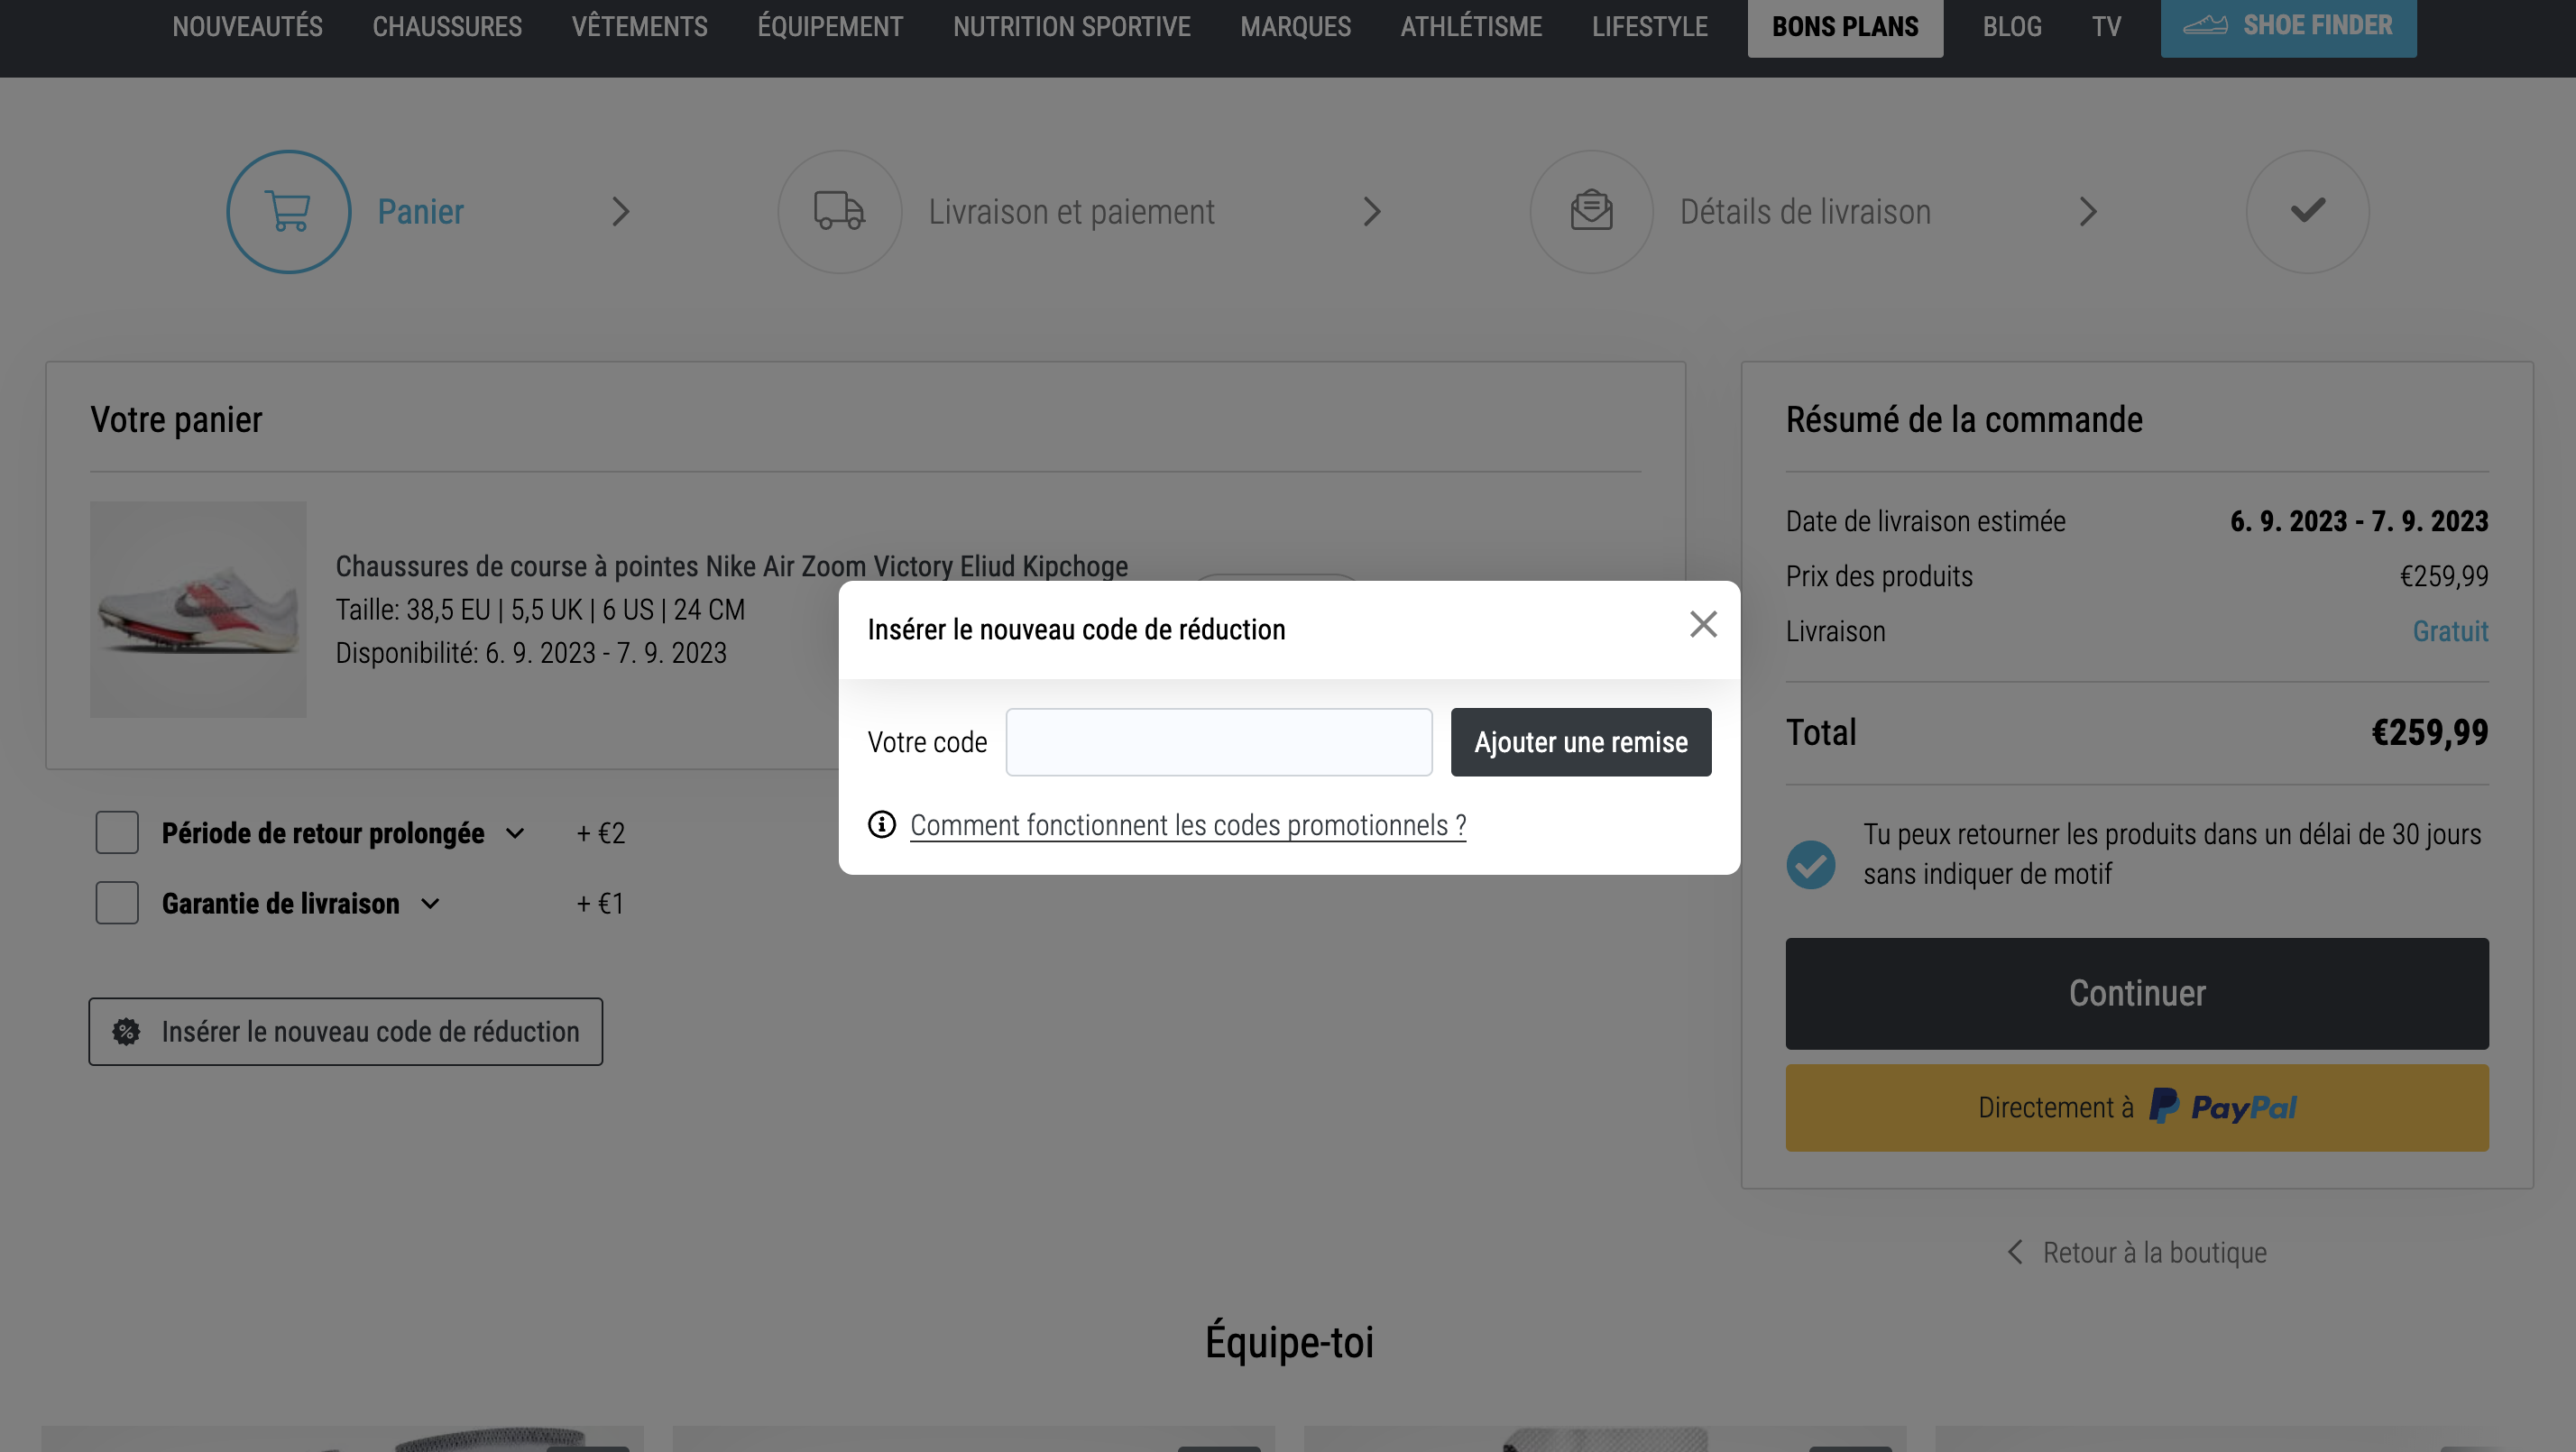Click the Continuer button
This screenshot has width=2576, height=1452.
(2137, 993)
